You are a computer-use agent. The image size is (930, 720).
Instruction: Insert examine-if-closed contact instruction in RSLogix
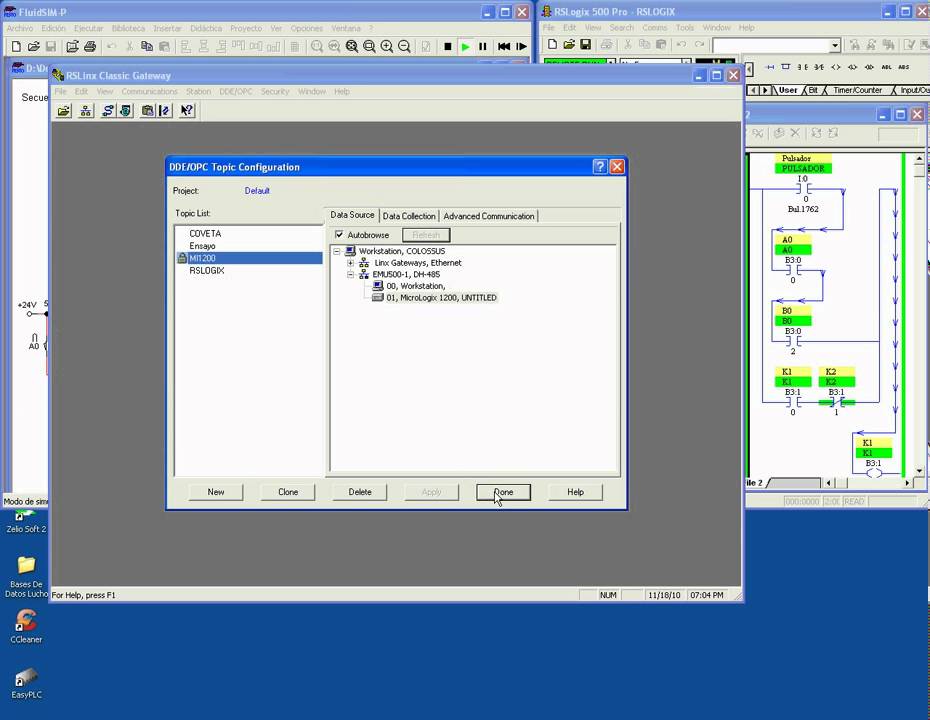[802, 67]
